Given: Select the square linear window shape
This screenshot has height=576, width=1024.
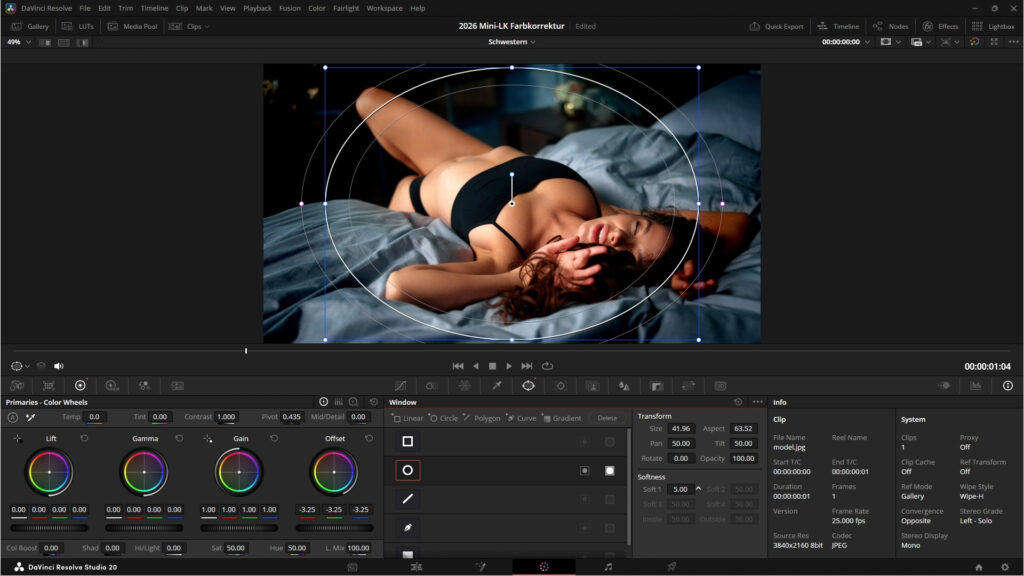Looking at the screenshot, I should [x=407, y=441].
